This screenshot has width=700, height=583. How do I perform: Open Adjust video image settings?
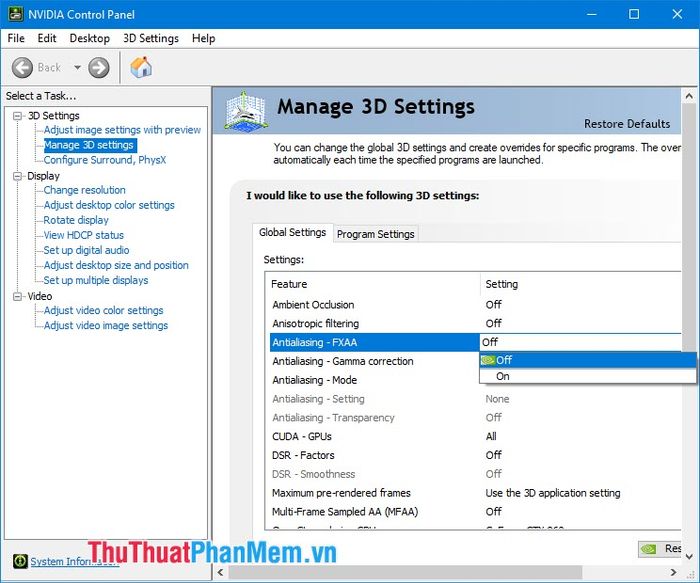[106, 325]
